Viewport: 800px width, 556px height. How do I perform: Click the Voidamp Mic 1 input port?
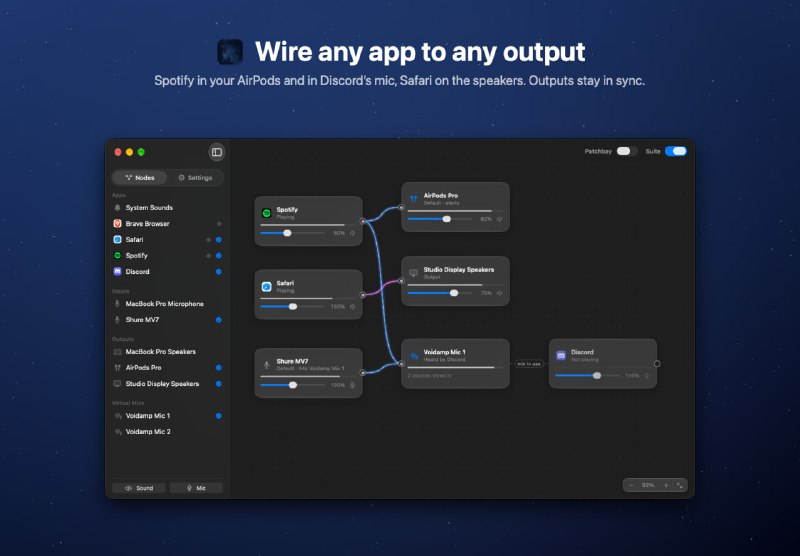pos(401,364)
